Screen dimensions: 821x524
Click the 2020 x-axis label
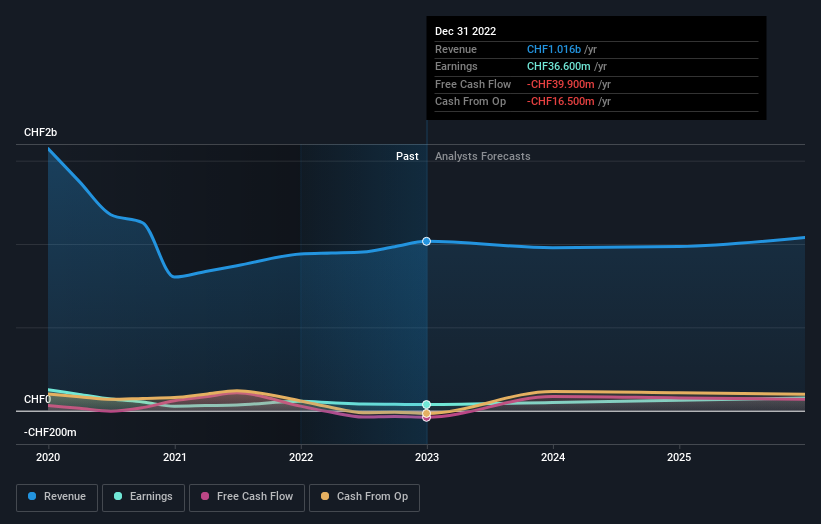point(48,458)
